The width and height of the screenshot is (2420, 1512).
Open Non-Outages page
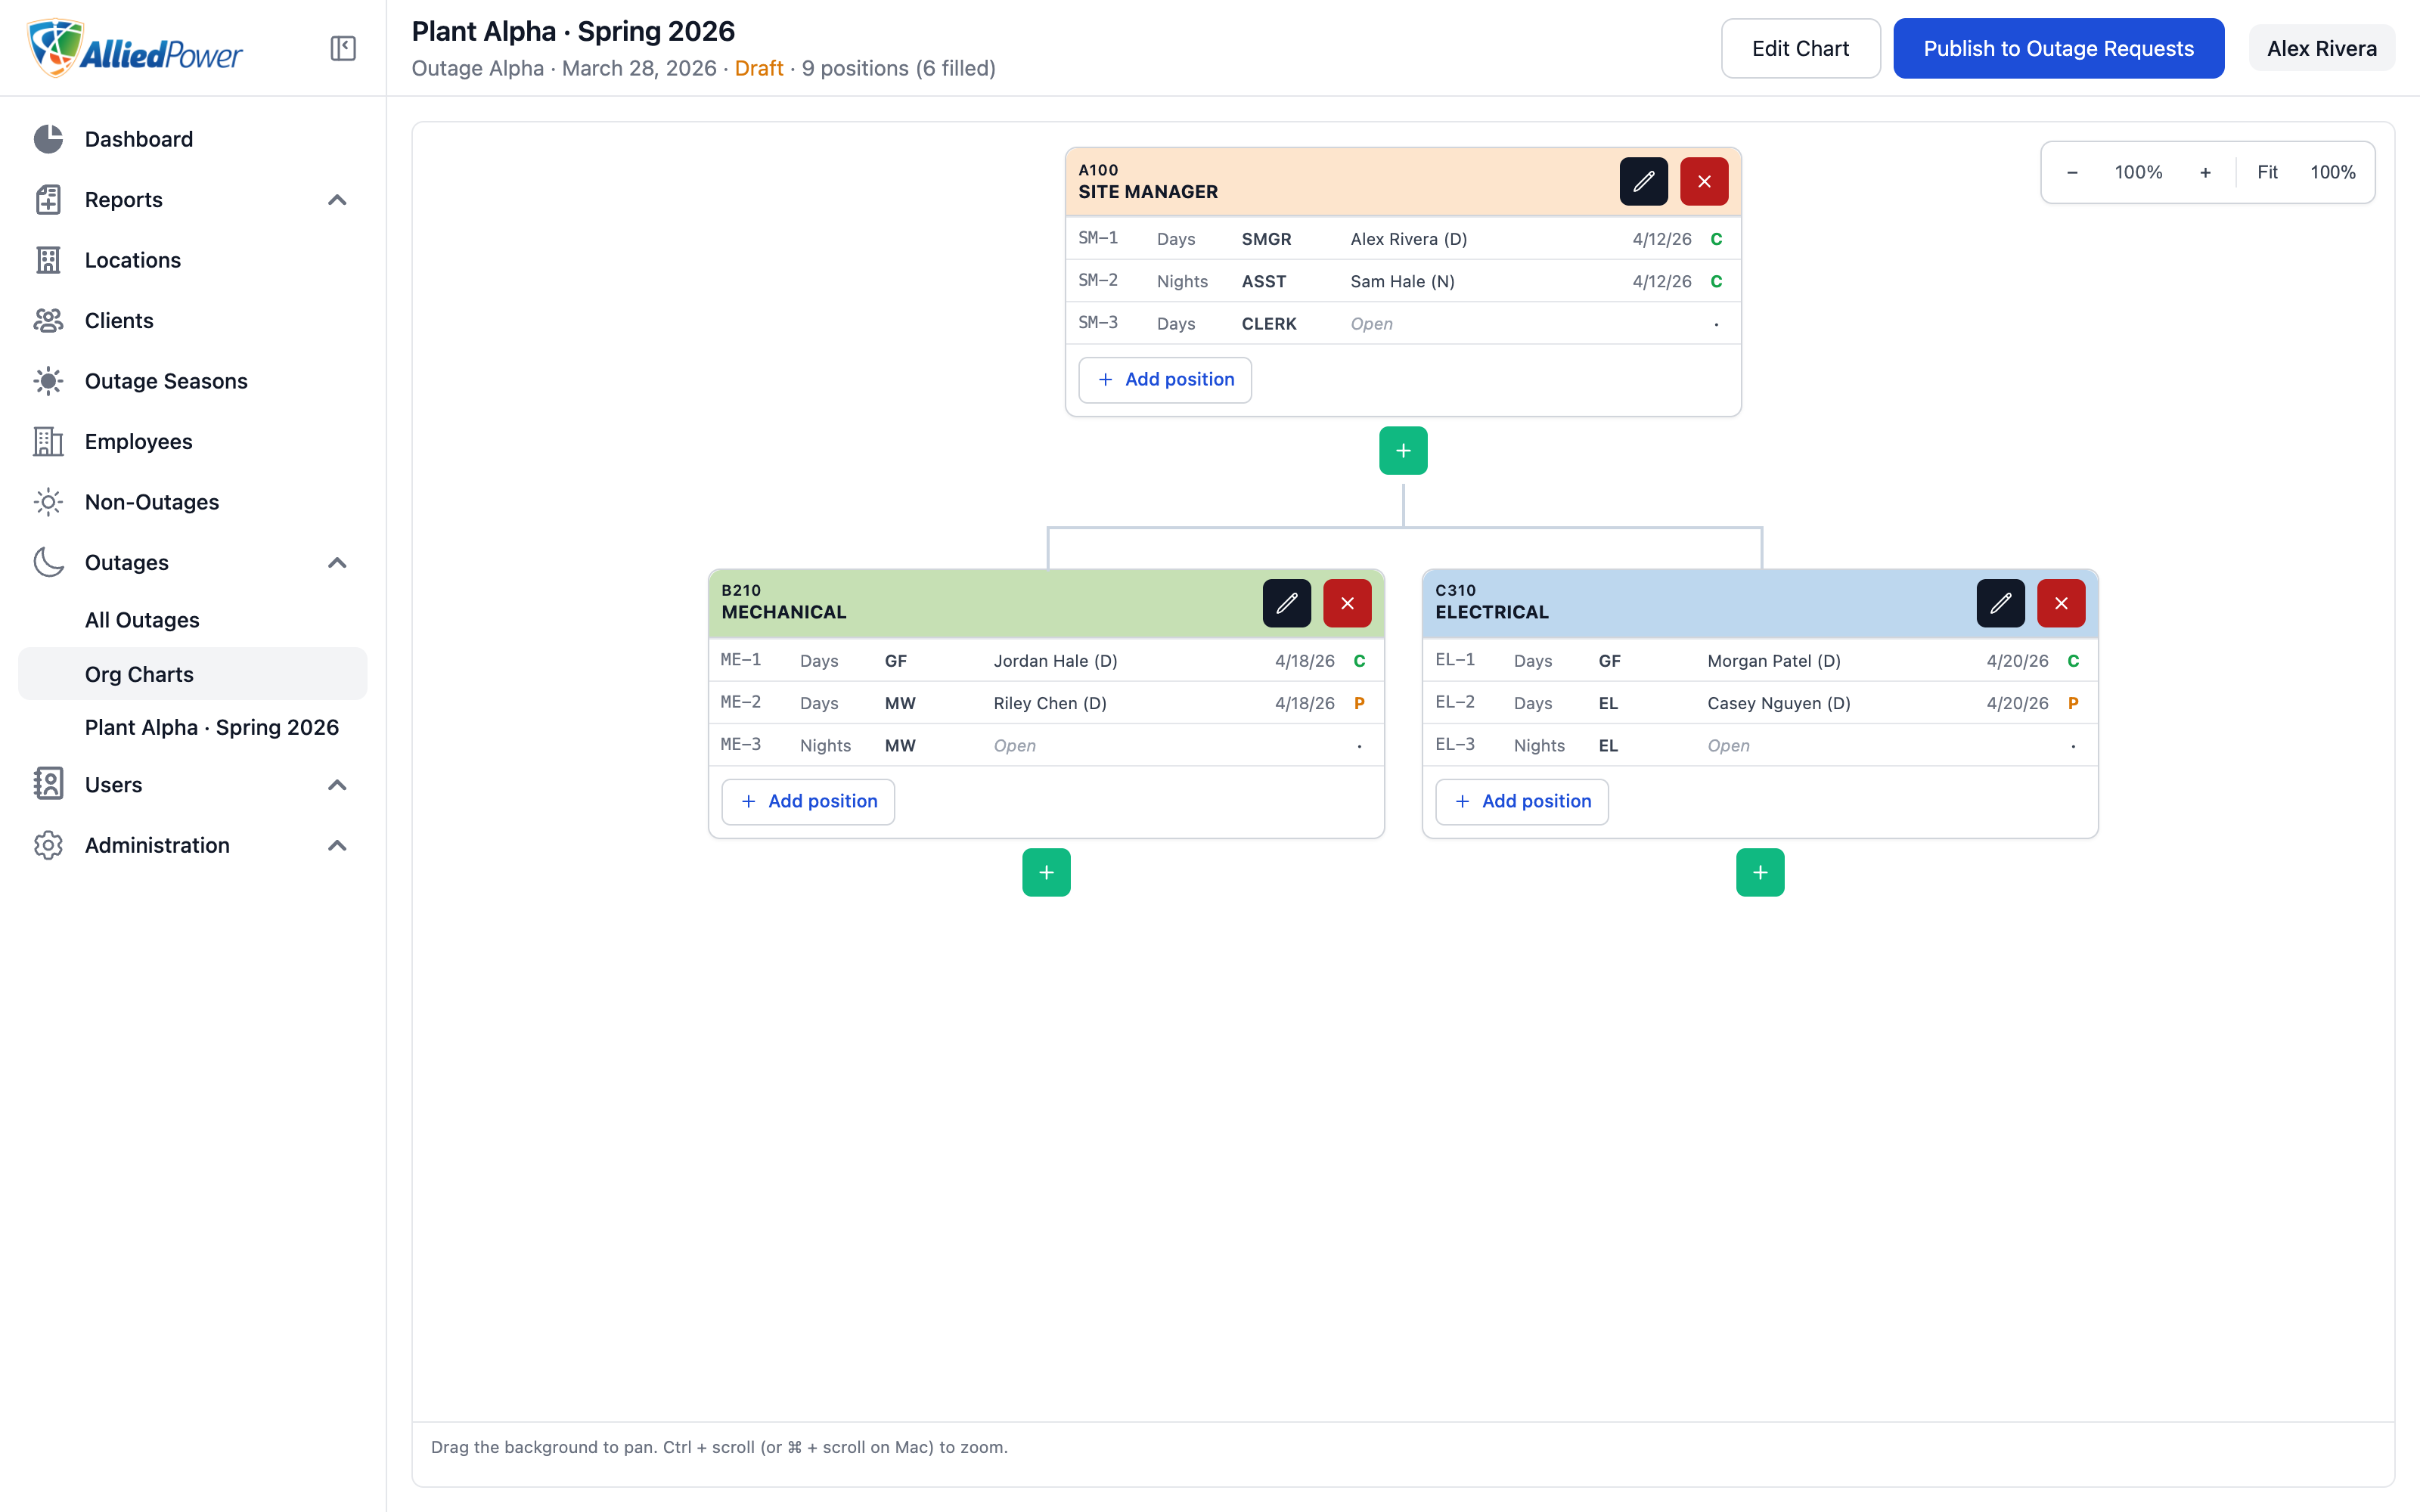coord(193,502)
